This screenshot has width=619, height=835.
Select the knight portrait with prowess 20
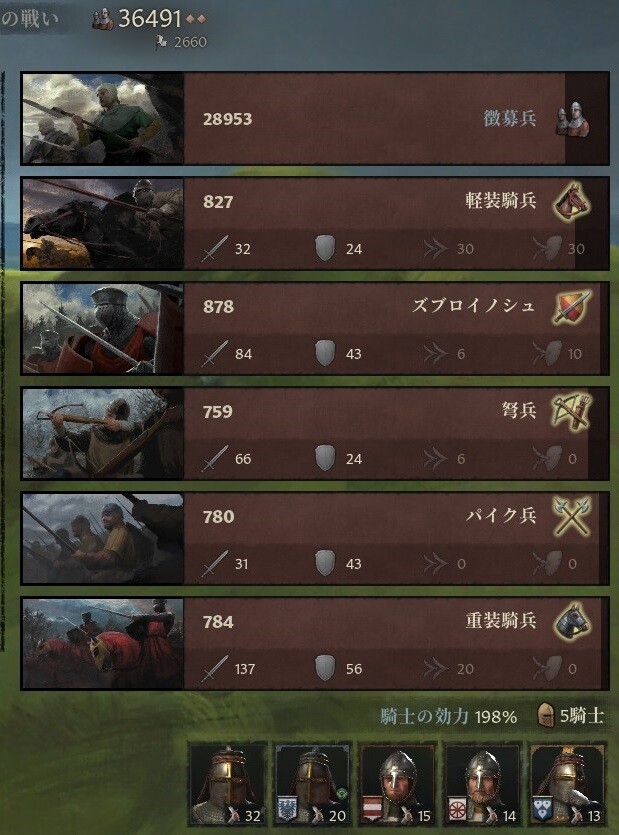click(313, 783)
